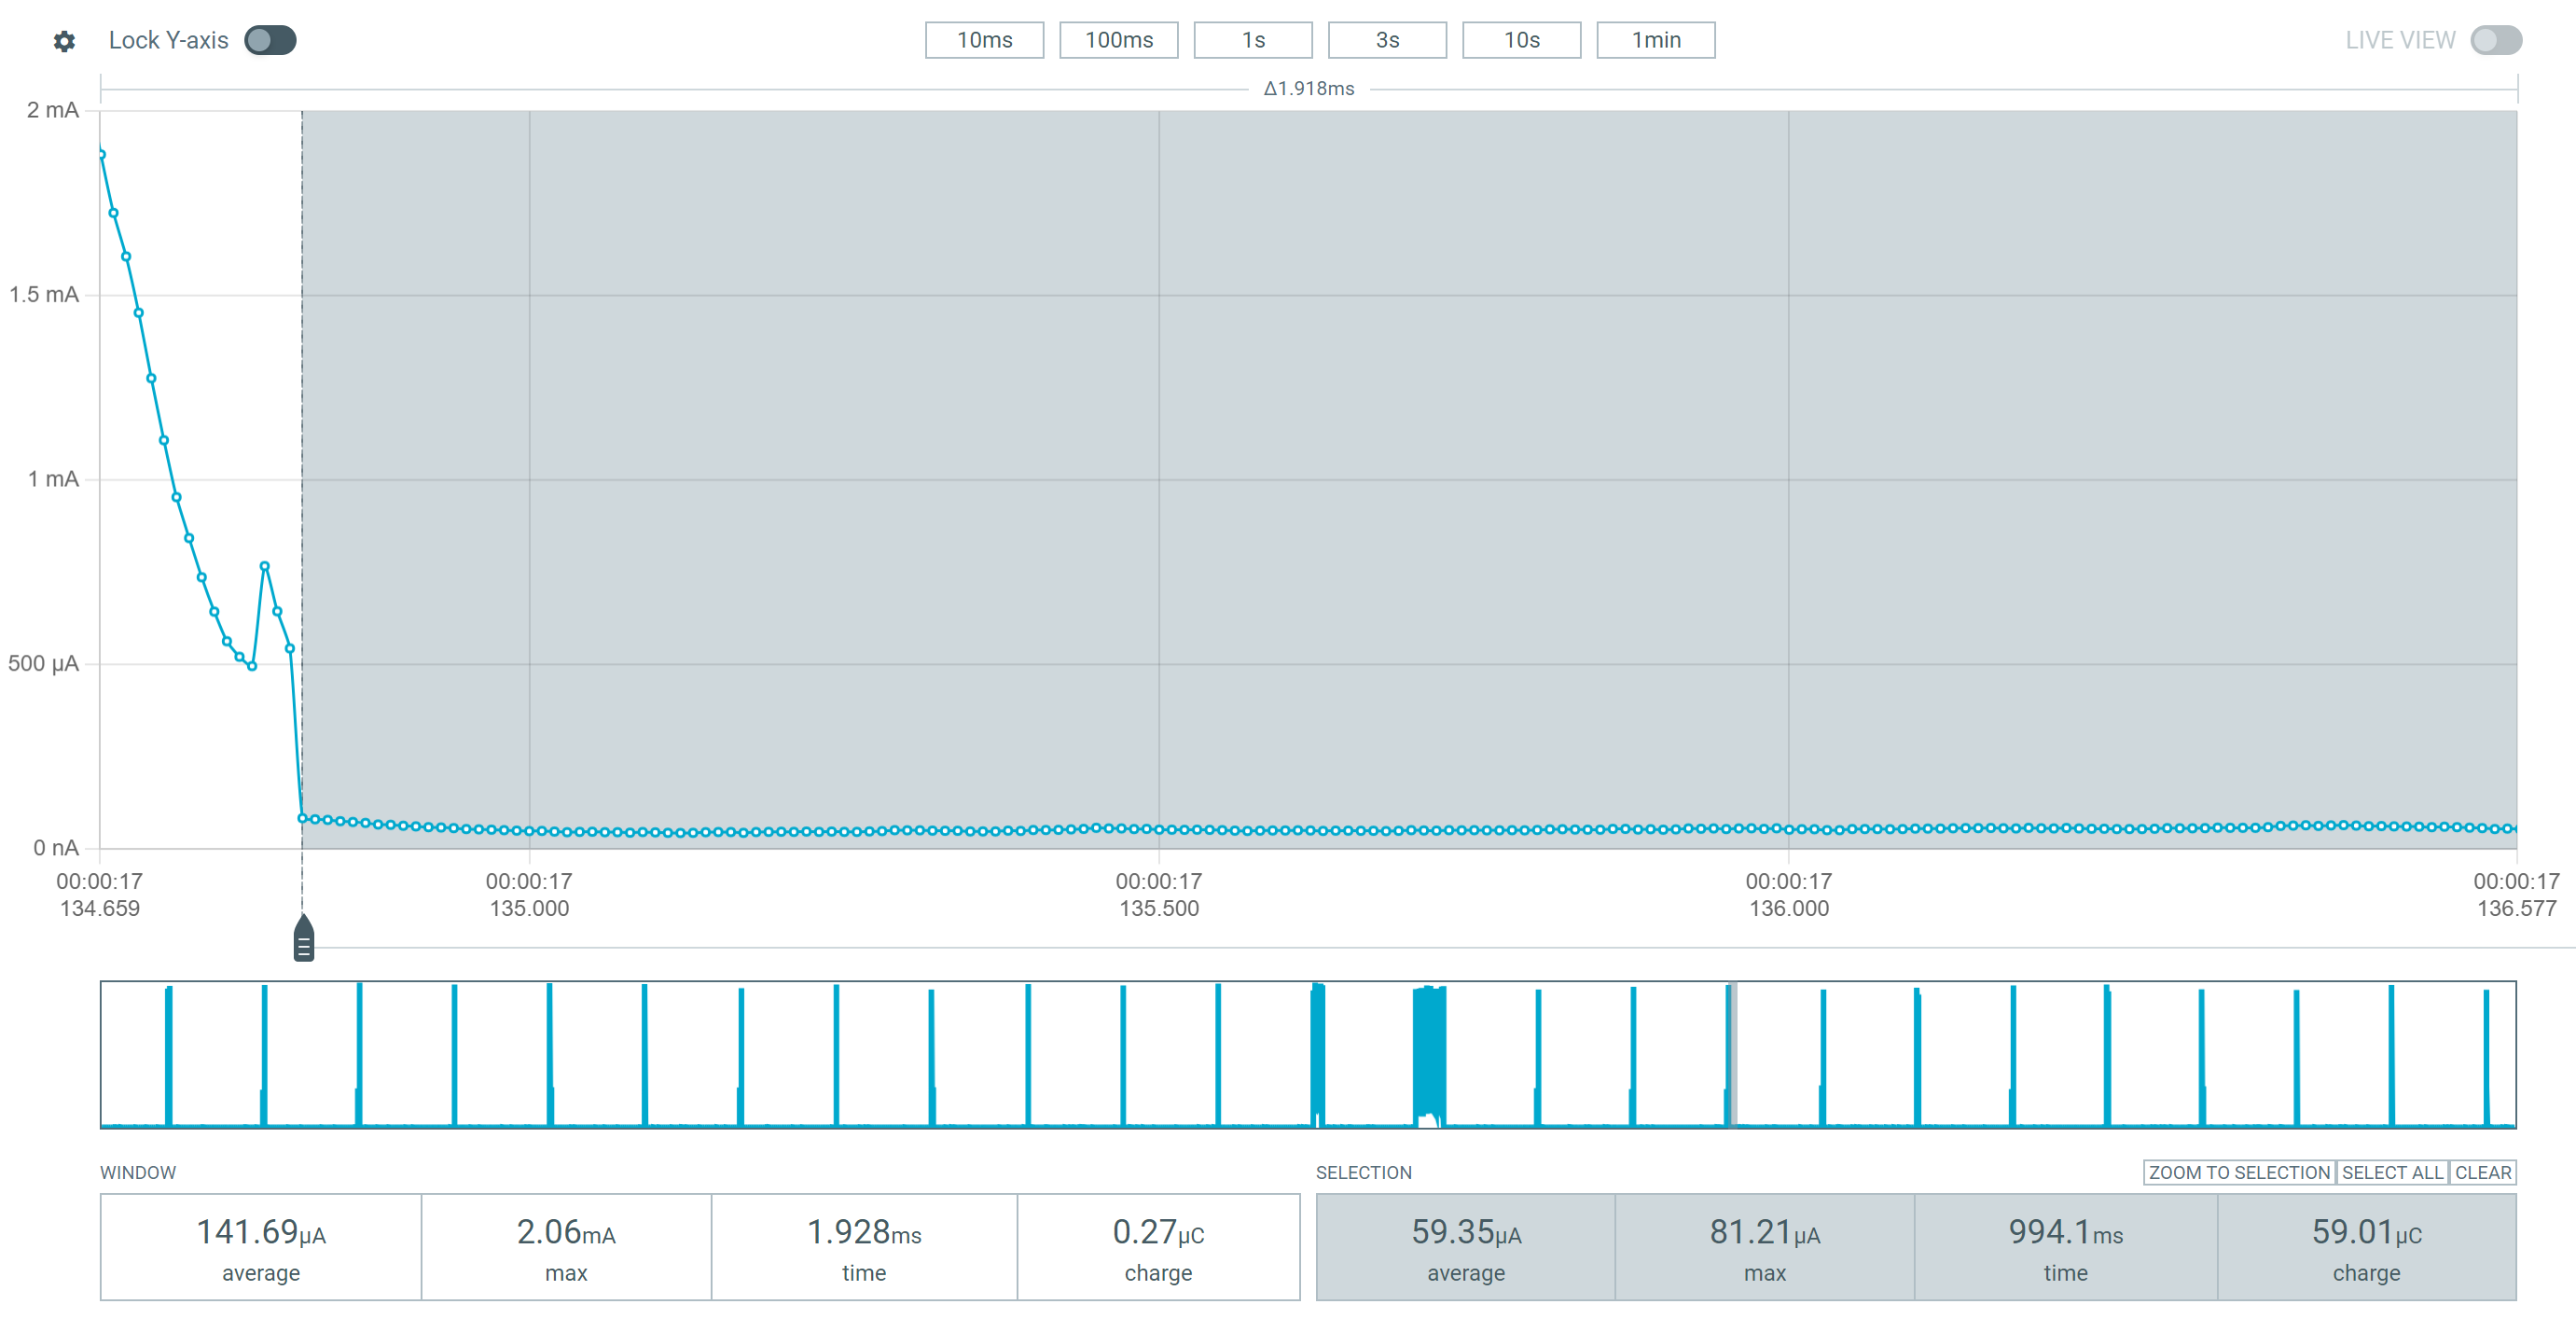The image size is (2576, 1332).
Task: Click the 500 µA Y-axis label
Action: click(43, 663)
